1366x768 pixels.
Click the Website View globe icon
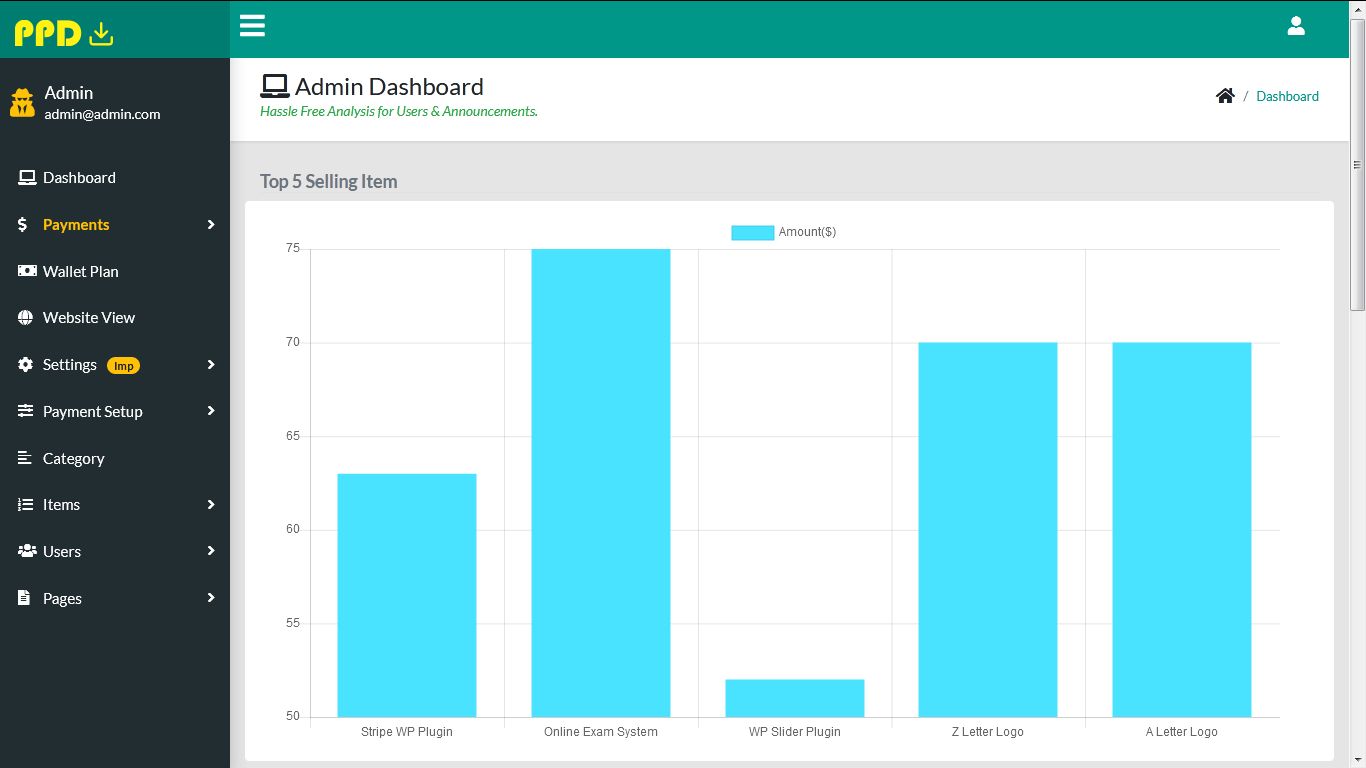point(26,318)
